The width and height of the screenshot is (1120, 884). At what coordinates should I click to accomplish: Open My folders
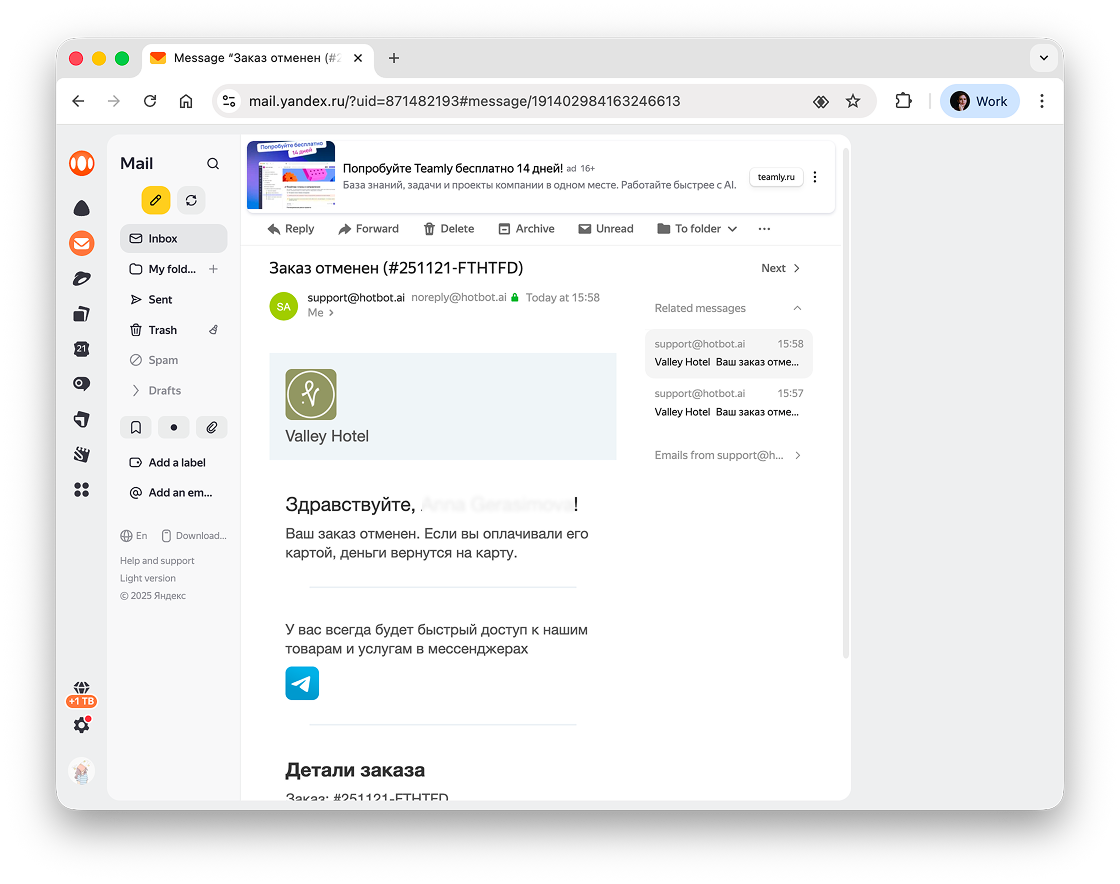(x=172, y=269)
